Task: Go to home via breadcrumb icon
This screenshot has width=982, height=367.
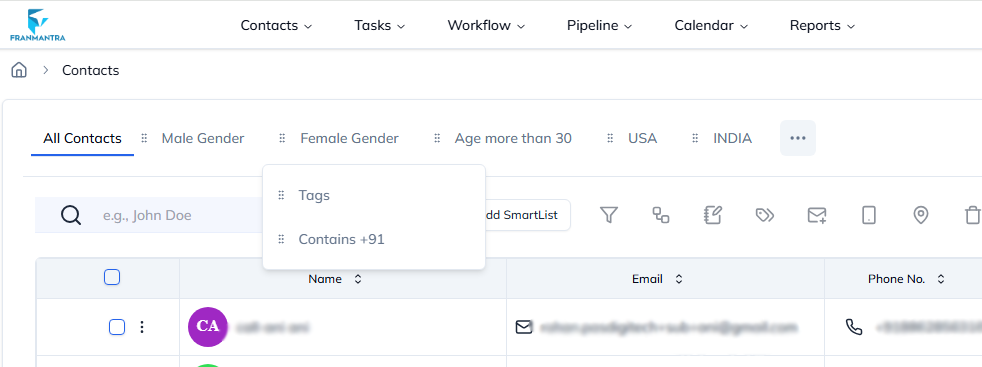Action: click(x=19, y=70)
